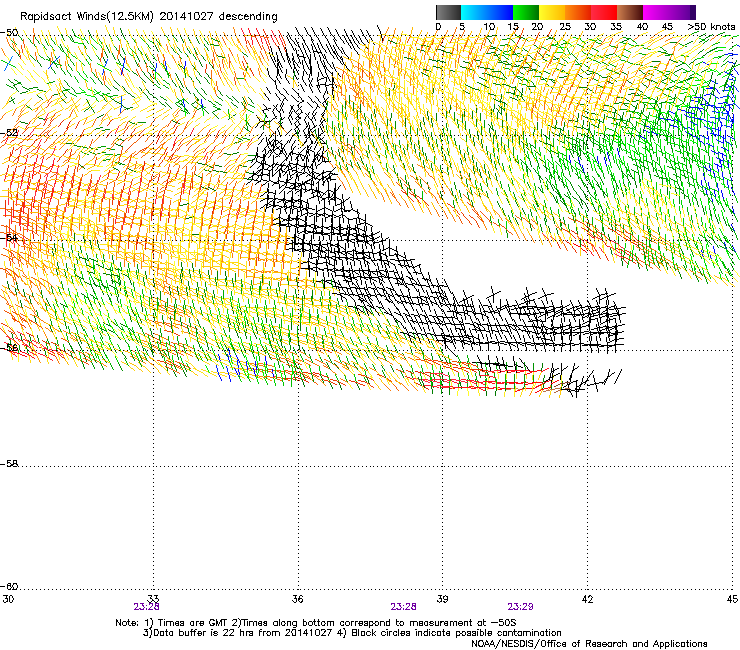
Task: Click the 'Times are GMT' note line
Action: coord(316,623)
